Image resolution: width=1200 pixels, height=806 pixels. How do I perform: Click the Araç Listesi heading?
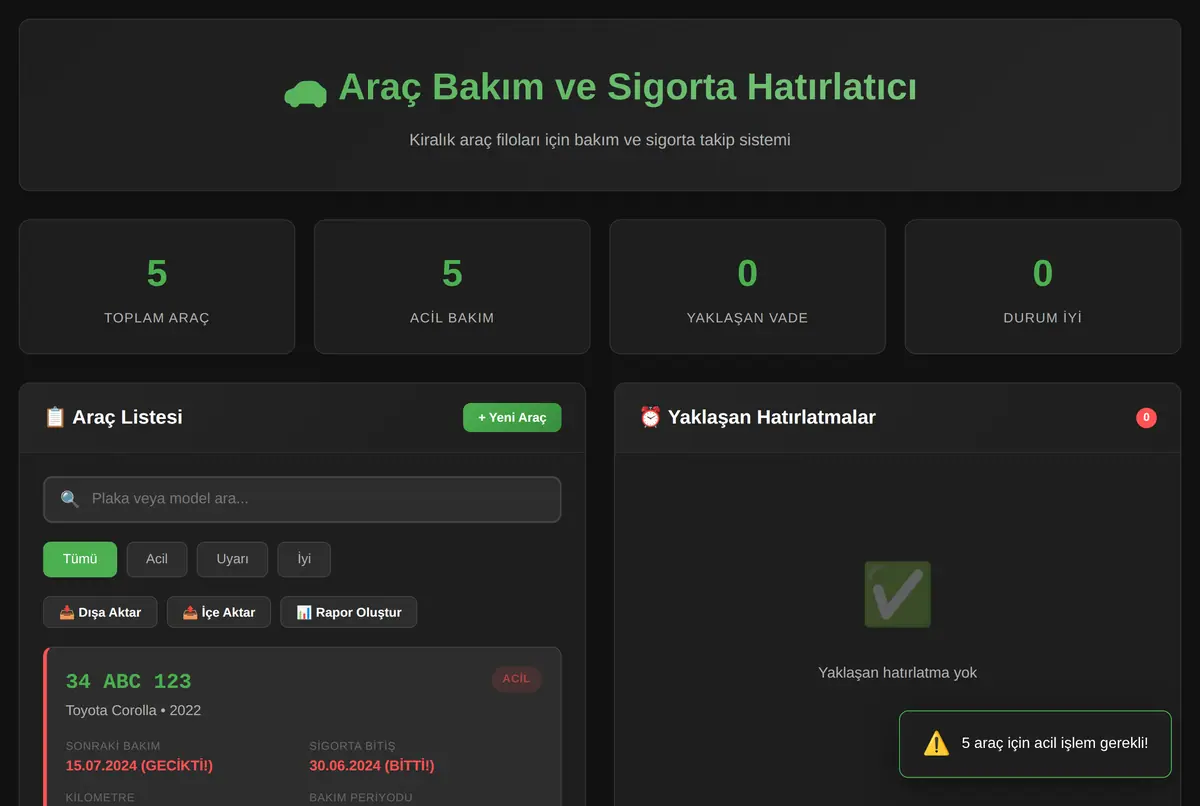127,417
